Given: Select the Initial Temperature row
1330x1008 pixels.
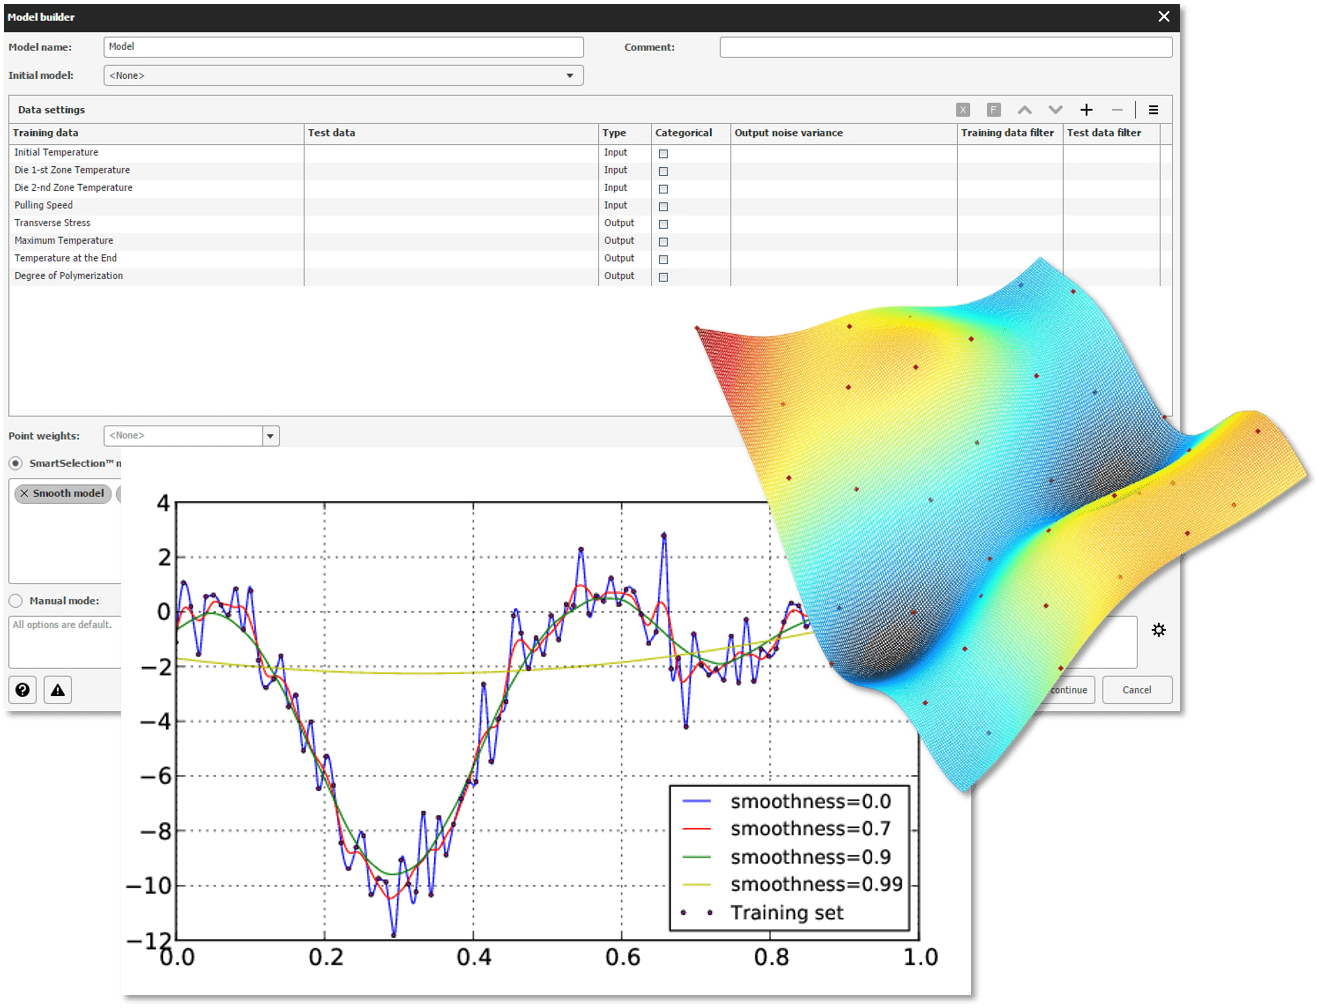Looking at the screenshot, I should [590, 153].
